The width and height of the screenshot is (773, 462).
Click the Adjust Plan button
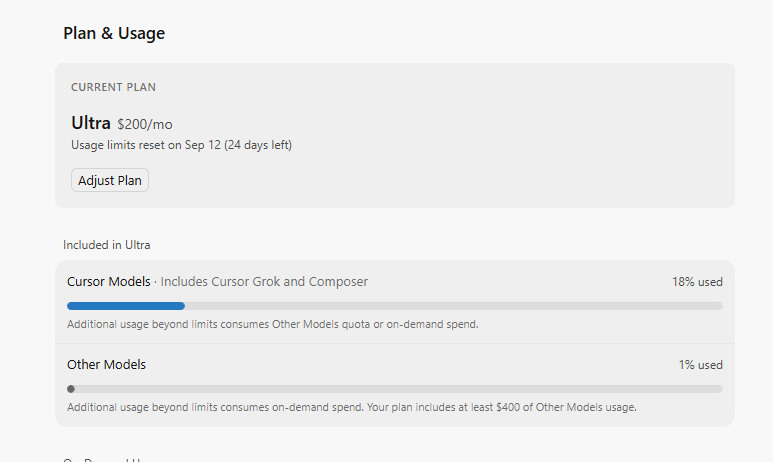pyautogui.click(x=110, y=180)
